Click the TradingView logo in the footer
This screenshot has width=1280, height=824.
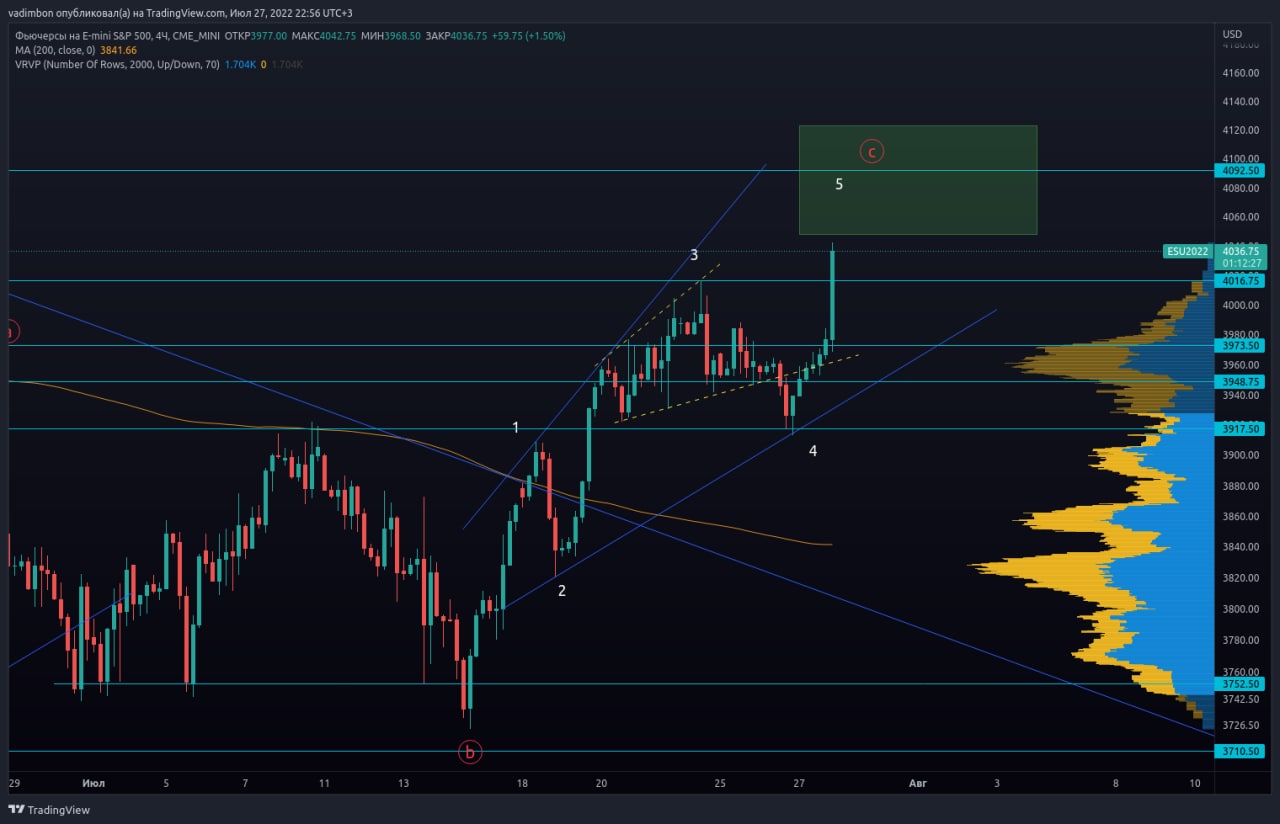[49, 809]
